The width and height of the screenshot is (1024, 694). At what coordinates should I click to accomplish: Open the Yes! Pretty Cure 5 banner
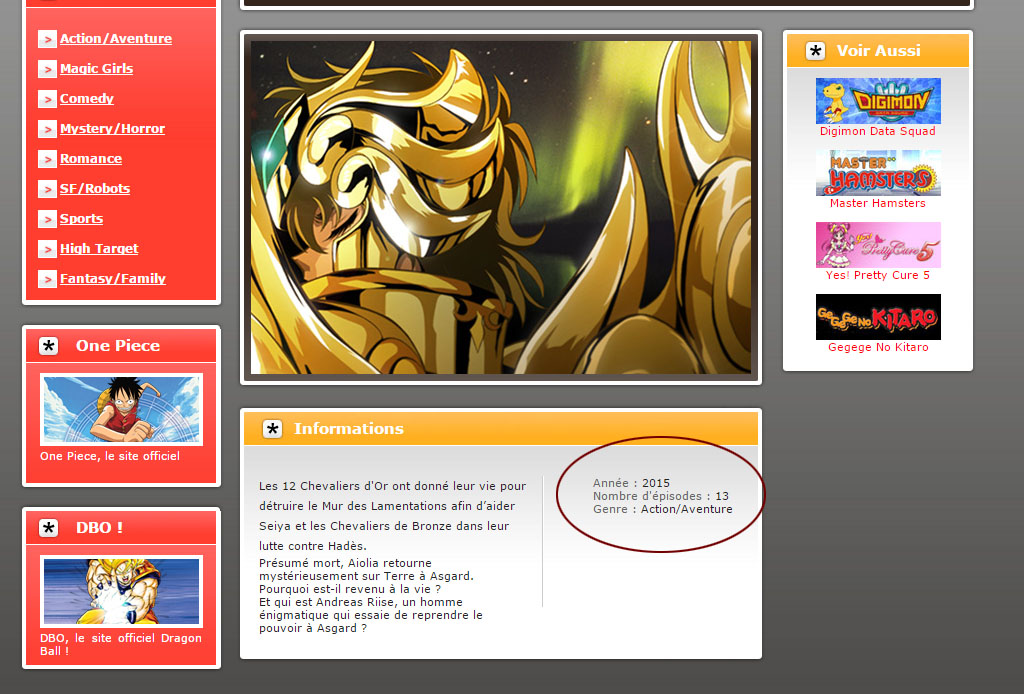(x=878, y=245)
